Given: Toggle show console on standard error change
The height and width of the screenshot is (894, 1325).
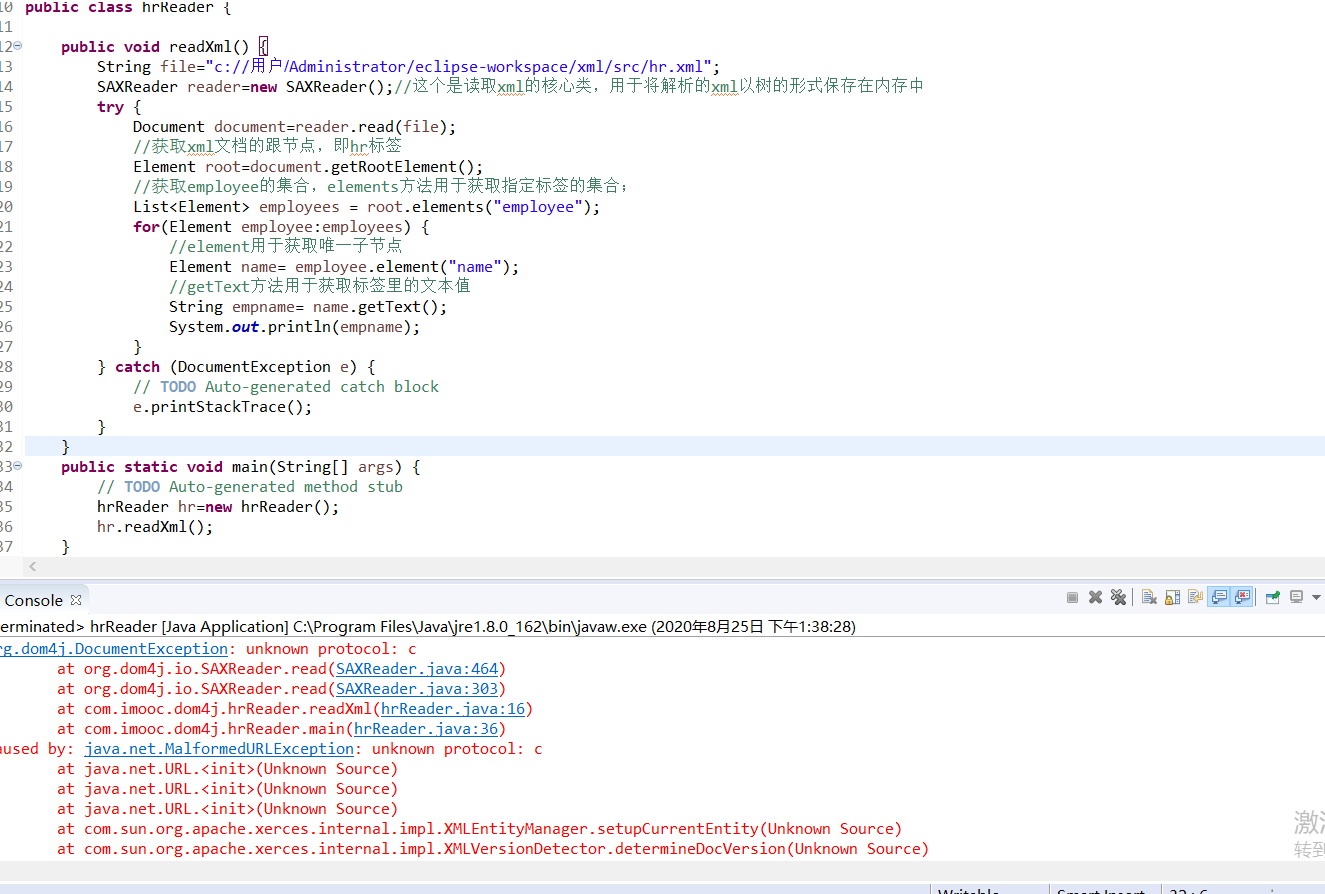Looking at the screenshot, I should coord(1242,597).
